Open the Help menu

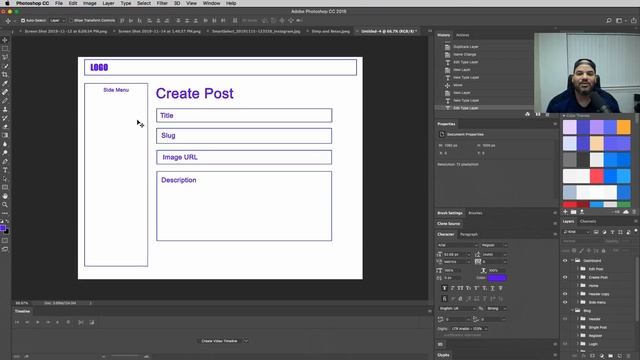click(231, 3)
